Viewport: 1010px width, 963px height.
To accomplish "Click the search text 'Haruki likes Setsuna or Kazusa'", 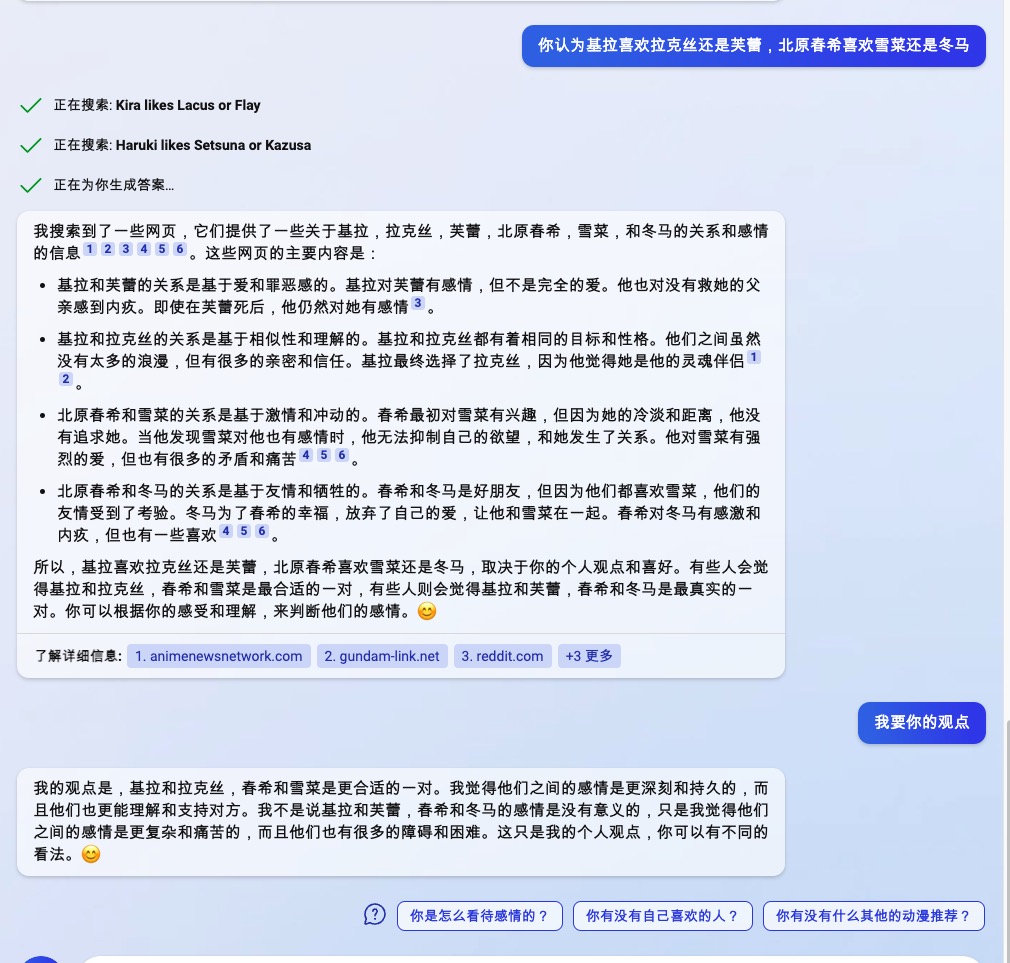I will click(x=213, y=146).
